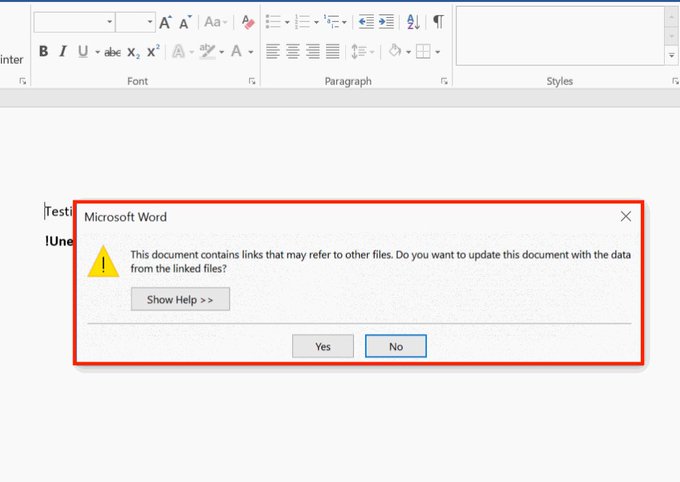Open Shading color dropdown arrow
This screenshot has width=680, height=482.
pyautogui.click(x=409, y=52)
